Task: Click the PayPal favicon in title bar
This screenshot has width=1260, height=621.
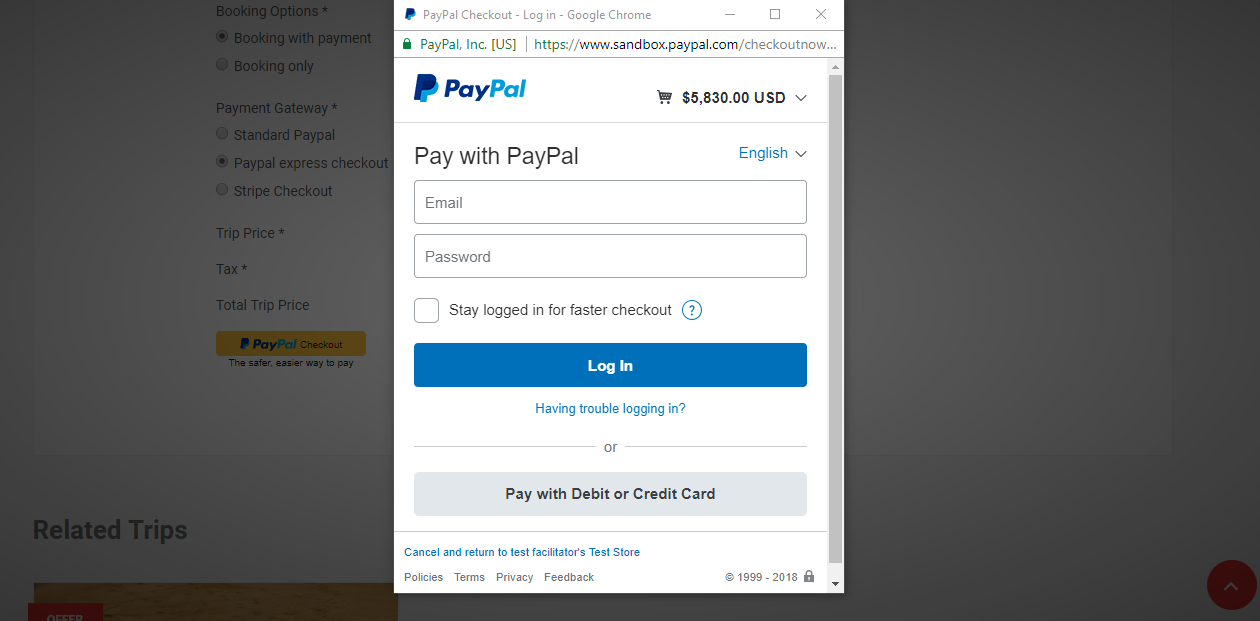Action: [x=410, y=15]
